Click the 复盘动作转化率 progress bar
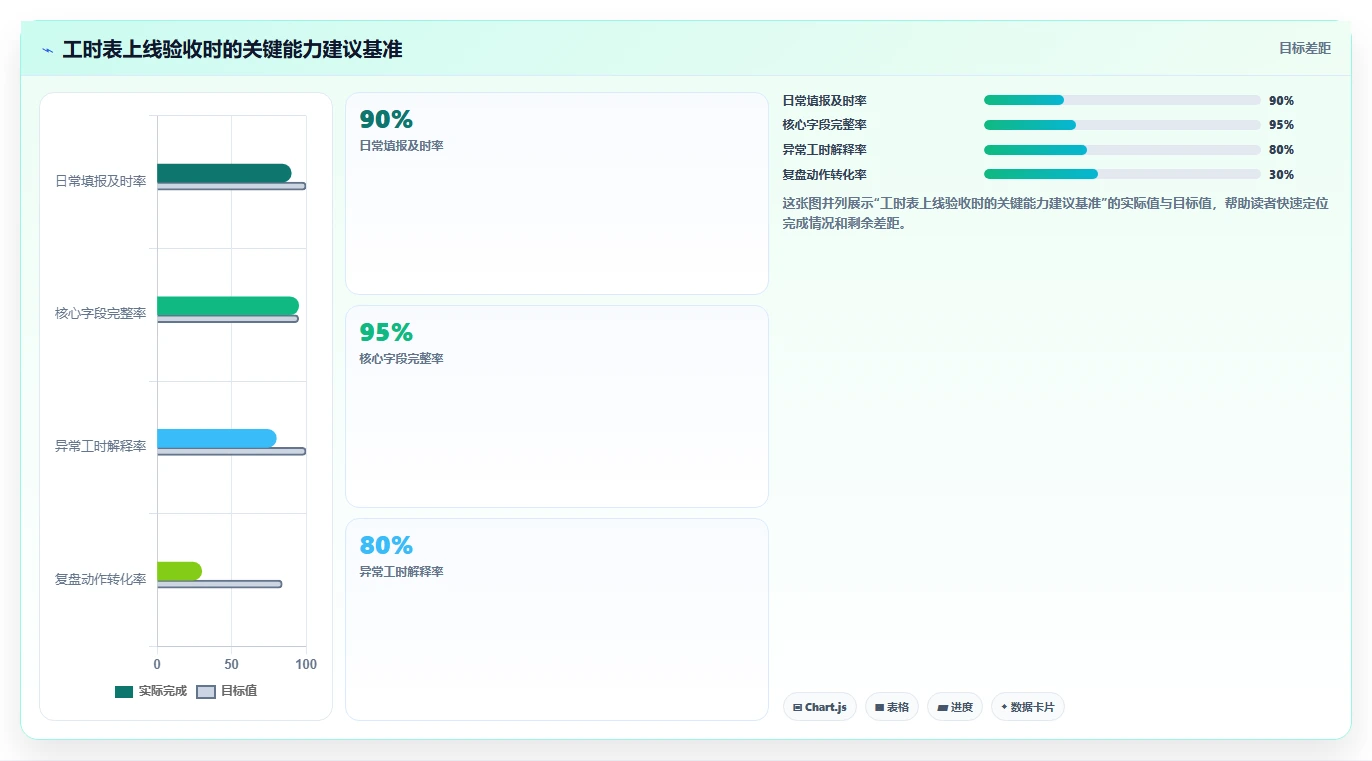Image resolution: width=1372 pixels, height=761 pixels. pos(1122,174)
